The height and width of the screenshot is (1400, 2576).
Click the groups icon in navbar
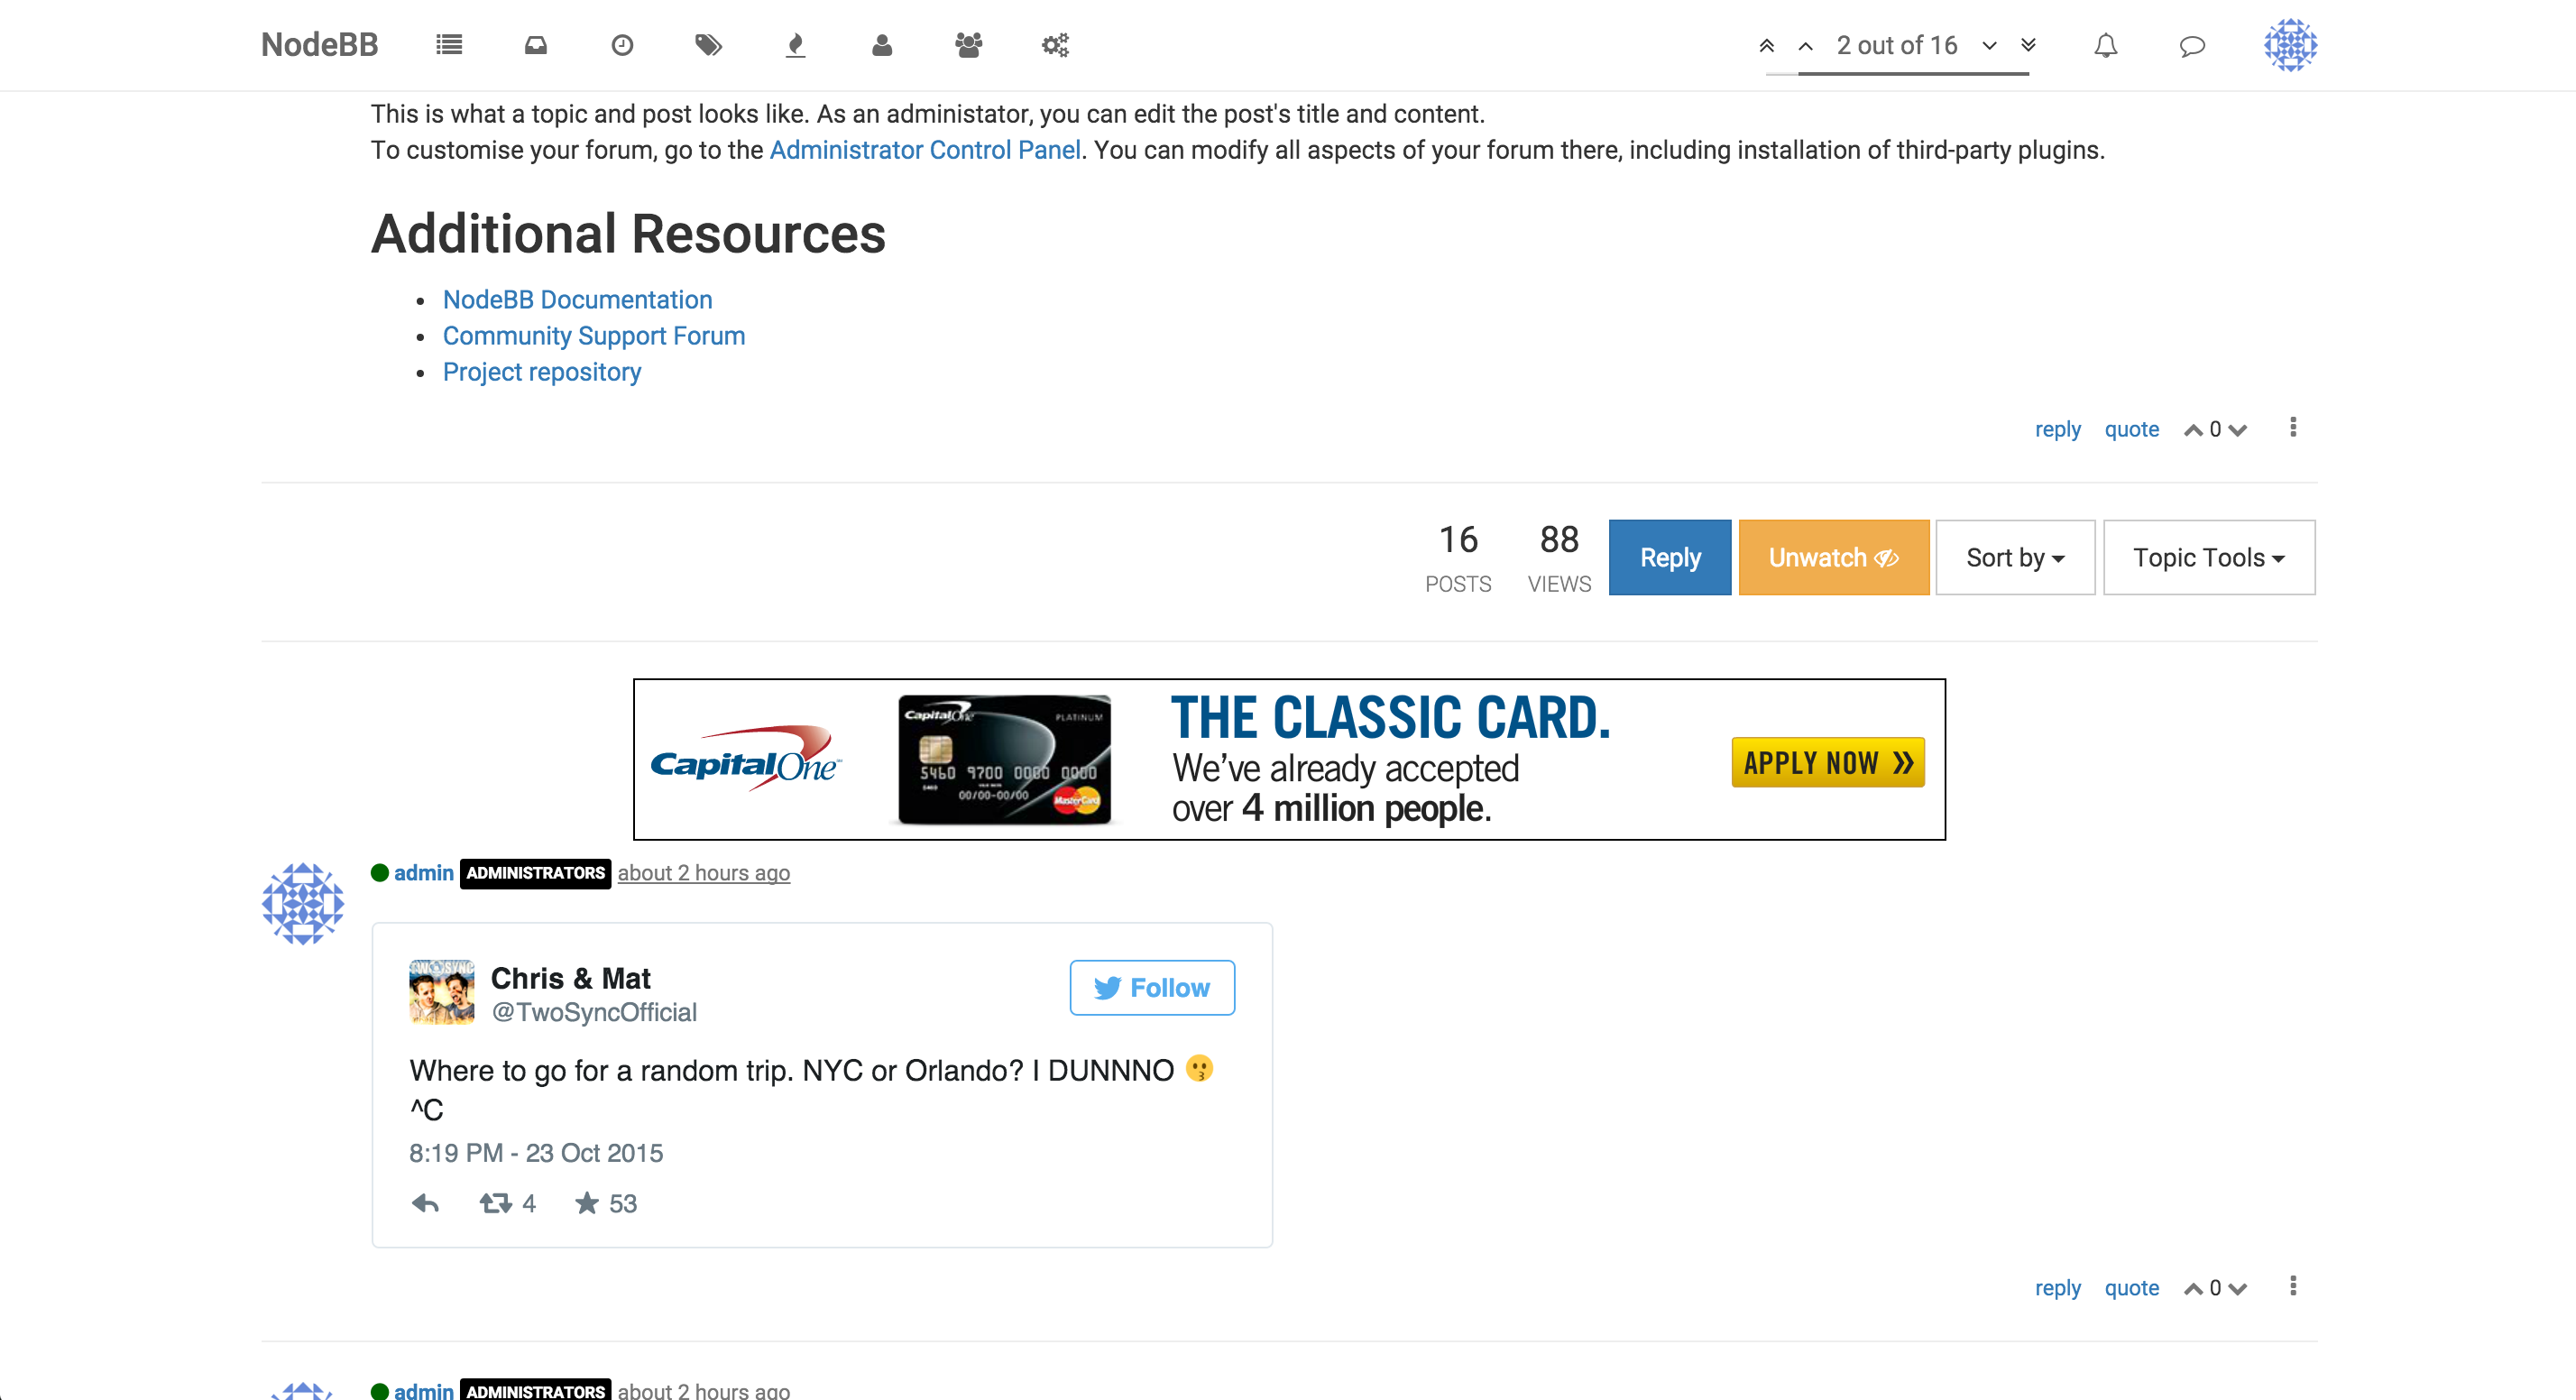[967, 45]
